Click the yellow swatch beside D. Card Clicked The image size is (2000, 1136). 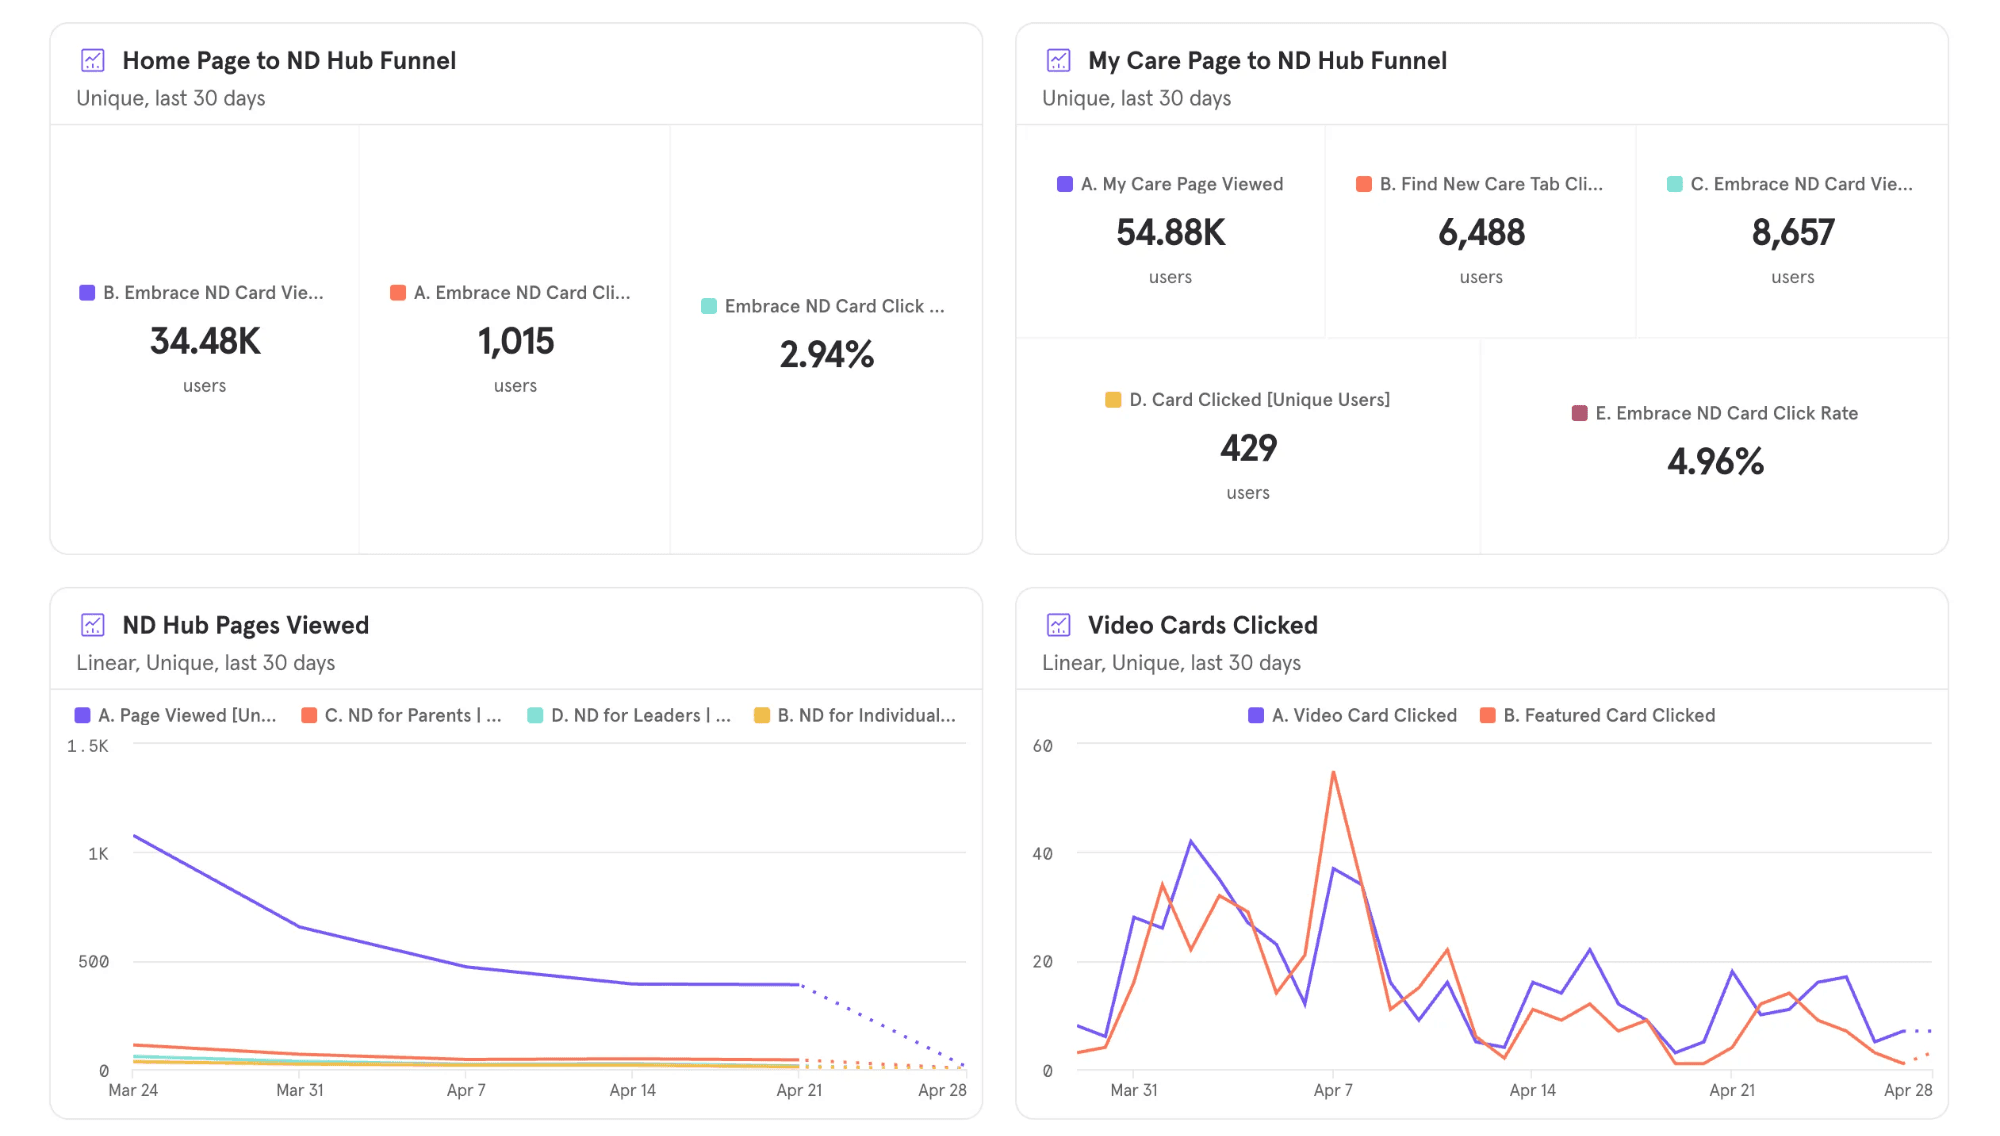click(x=1113, y=400)
